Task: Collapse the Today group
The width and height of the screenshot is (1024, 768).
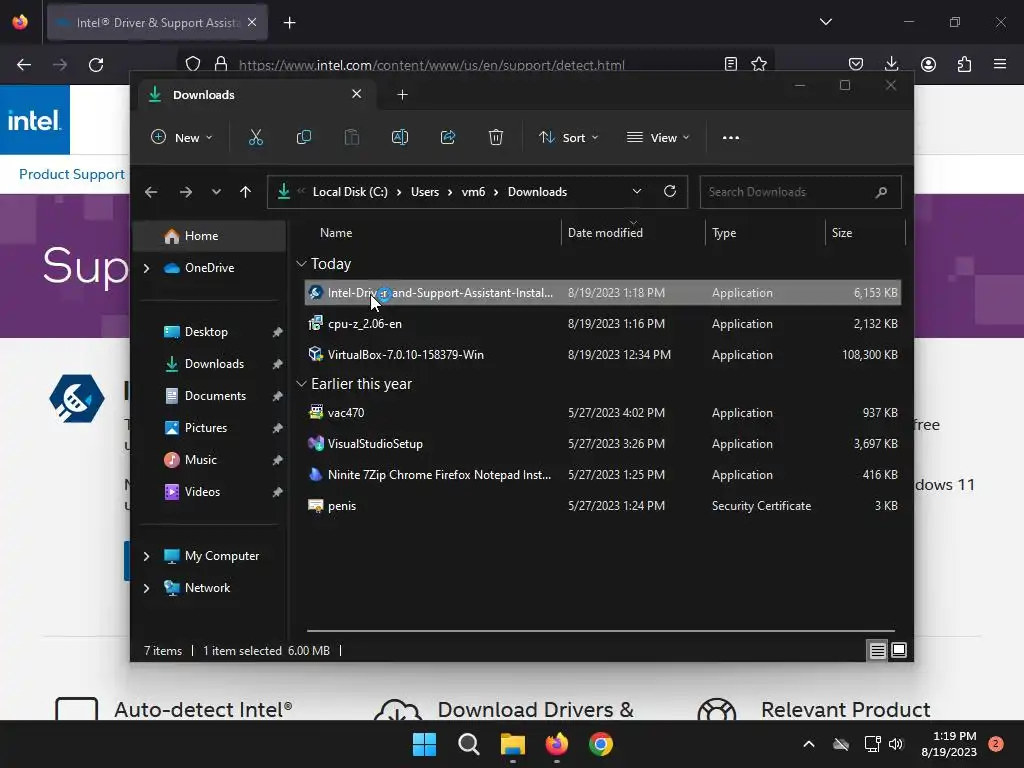Action: [301, 264]
